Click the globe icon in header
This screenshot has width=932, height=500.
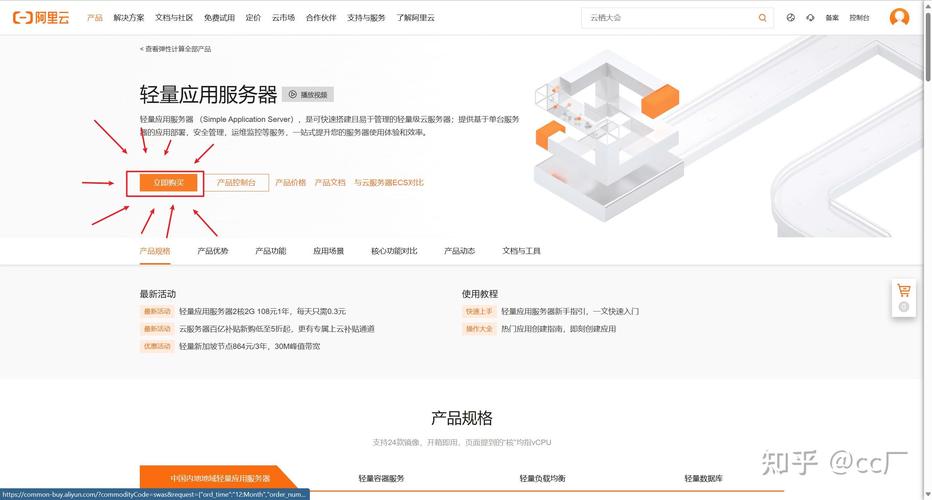(791, 18)
